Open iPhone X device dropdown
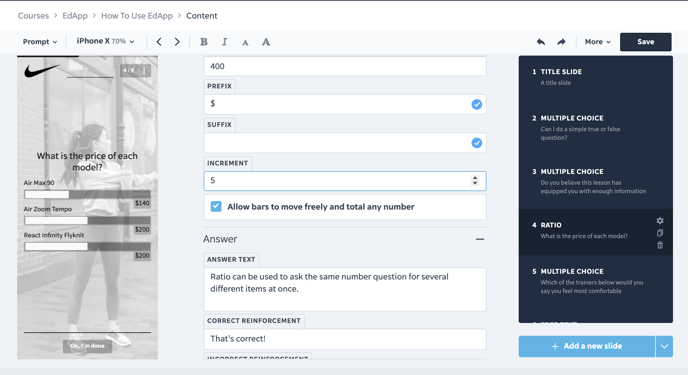The width and height of the screenshot is (688, 375). tap(105, 41)
